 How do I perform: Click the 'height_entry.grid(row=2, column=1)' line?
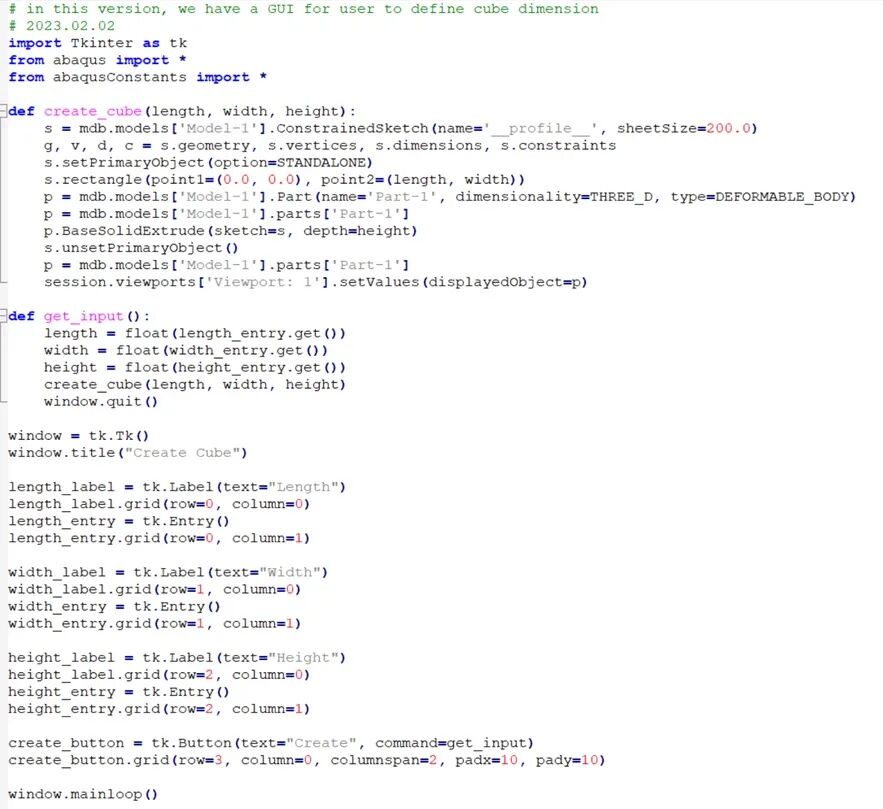click(x=159, y=709)
